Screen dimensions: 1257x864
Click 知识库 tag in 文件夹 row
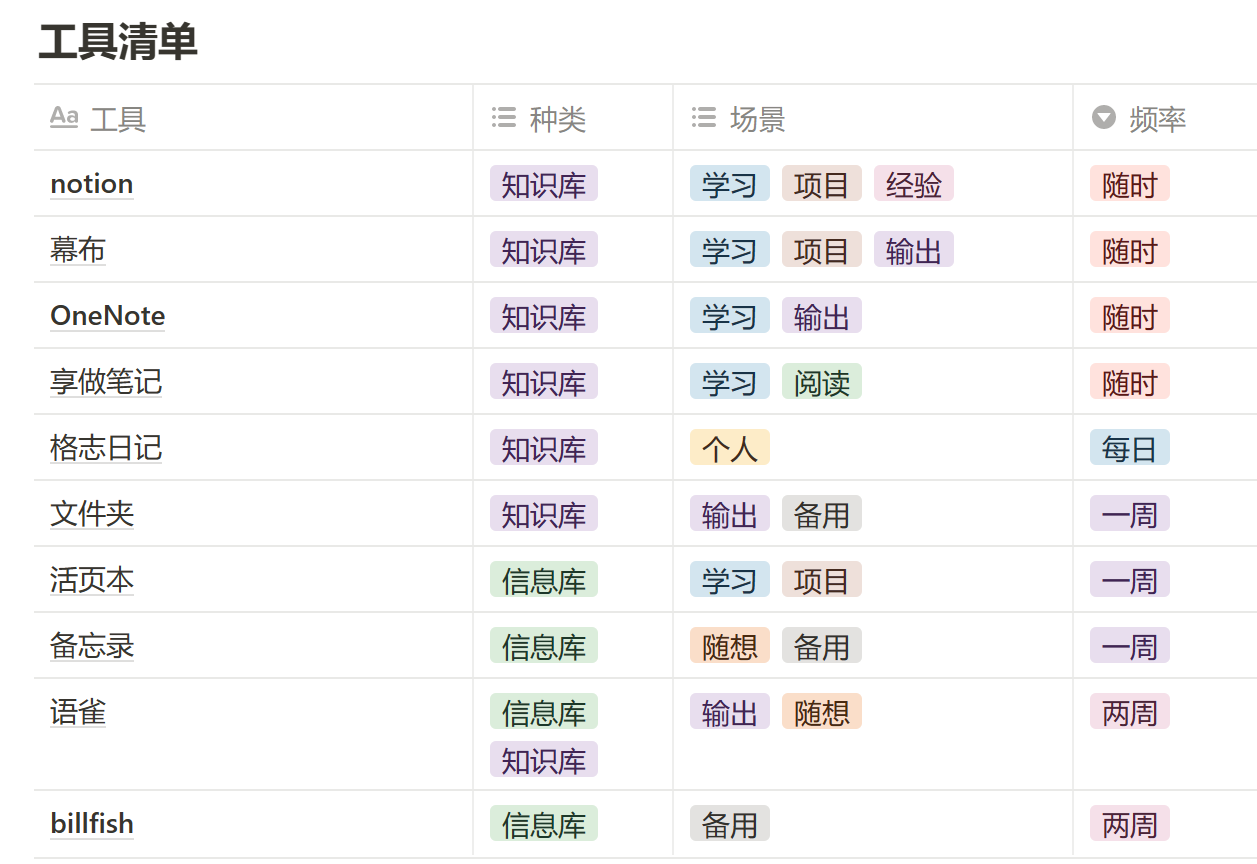544,514
